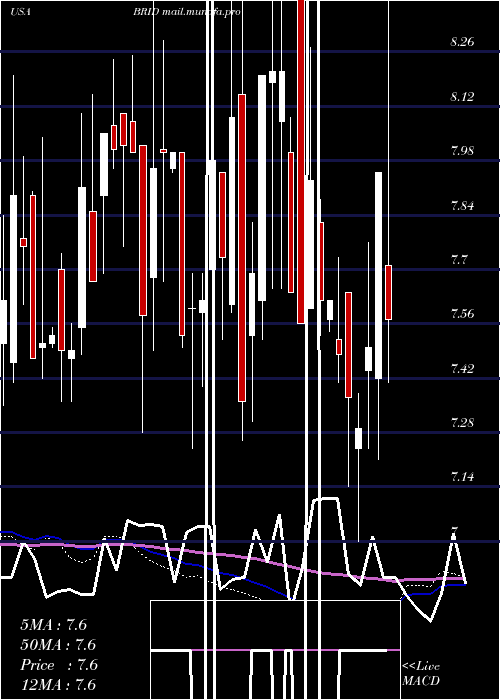Click the 7.42 price axis label
Image resolution: width=500 pixels, height=700 pixels.
(462, 368)
